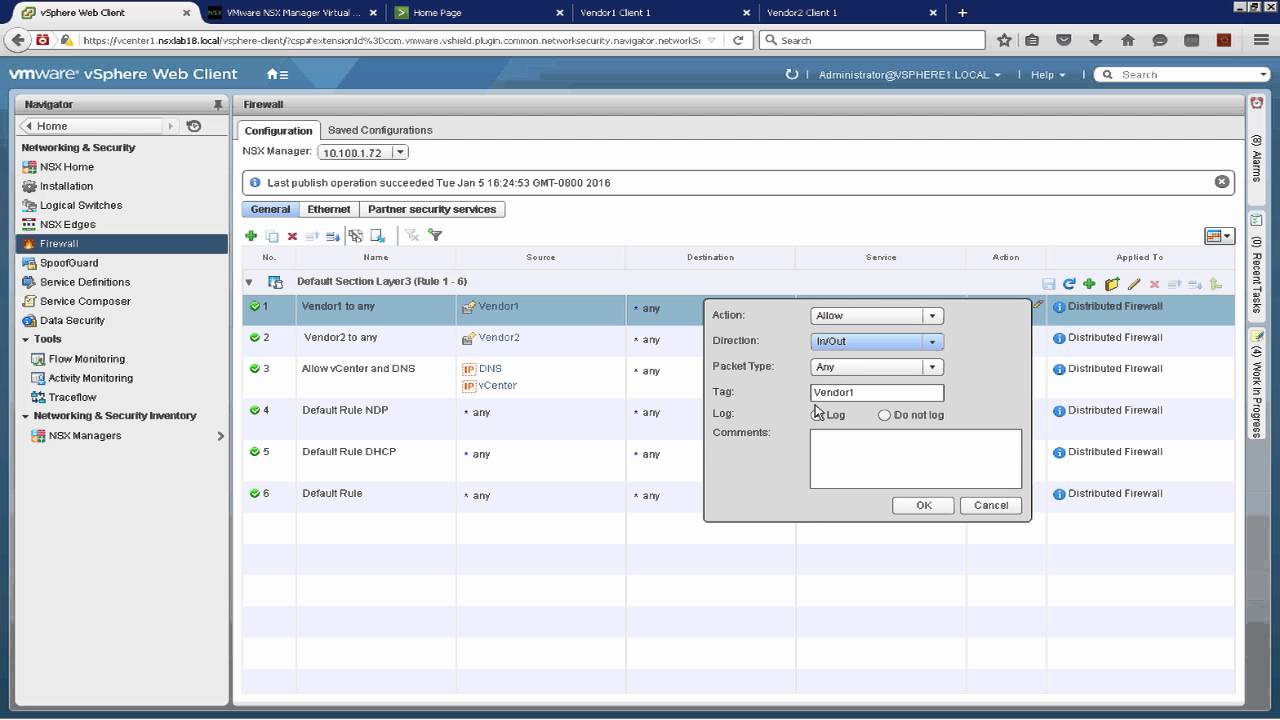Click the Alarms sidebar icon
Viewport: 1280px width, 720px height.
pyautogui.click(x=1257, y=104)
